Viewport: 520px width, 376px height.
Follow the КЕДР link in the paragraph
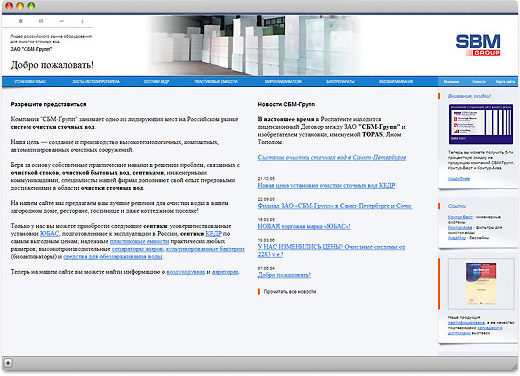(x=214, y=234)
